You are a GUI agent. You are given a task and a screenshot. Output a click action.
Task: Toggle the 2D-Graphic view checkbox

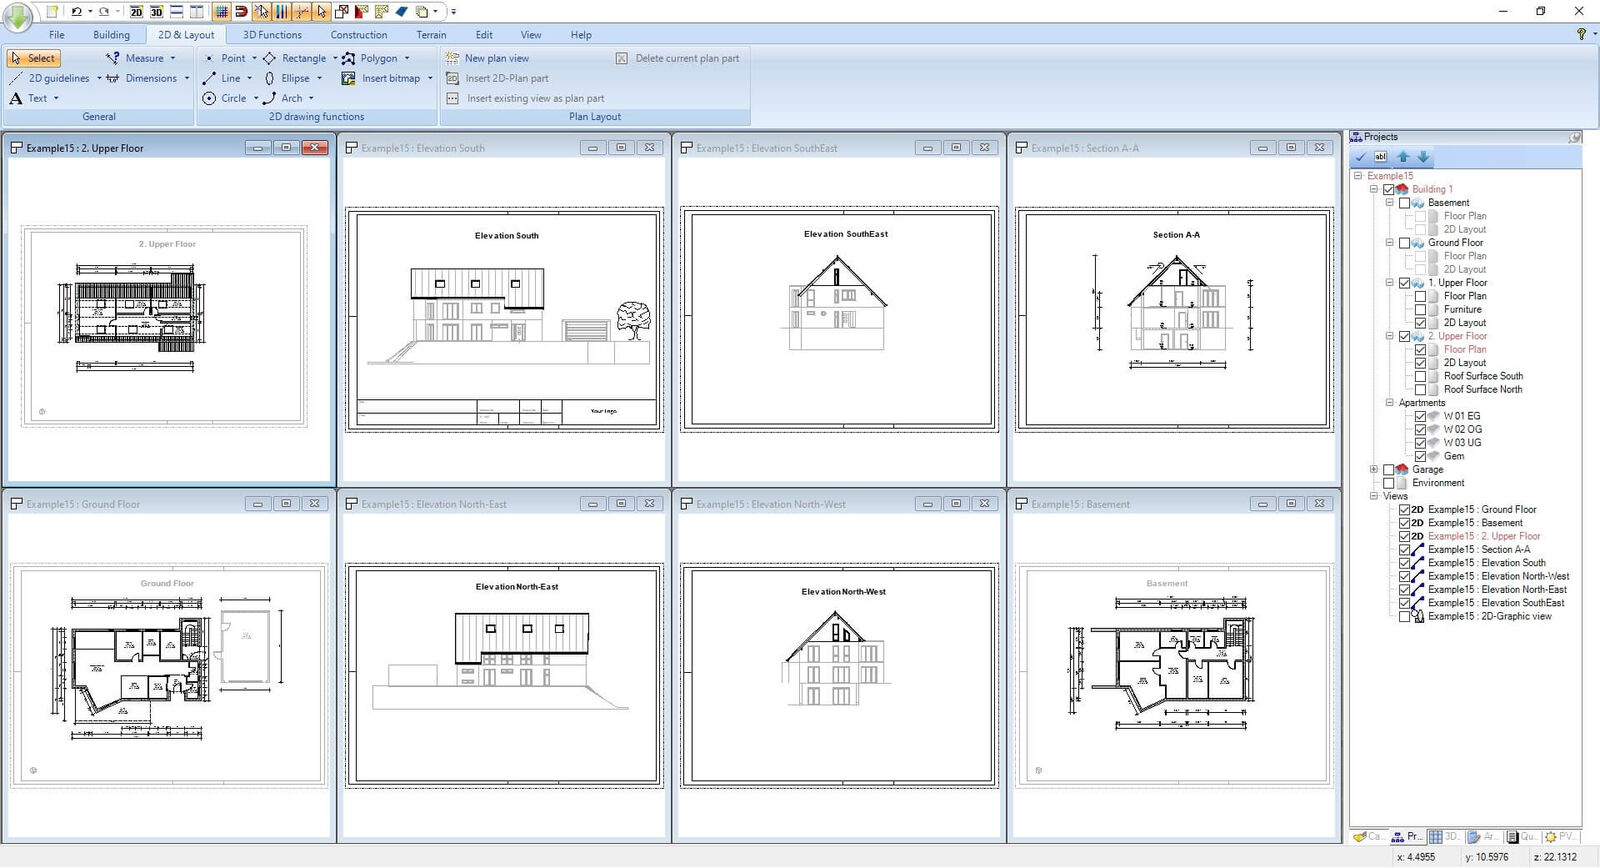pos(1405,616)
